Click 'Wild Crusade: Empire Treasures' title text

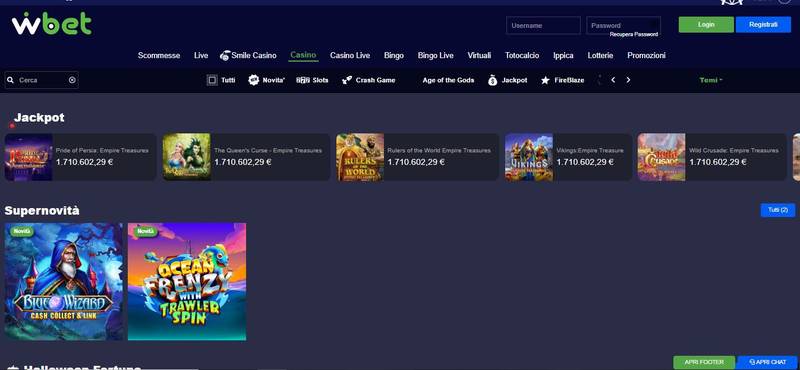734,151
